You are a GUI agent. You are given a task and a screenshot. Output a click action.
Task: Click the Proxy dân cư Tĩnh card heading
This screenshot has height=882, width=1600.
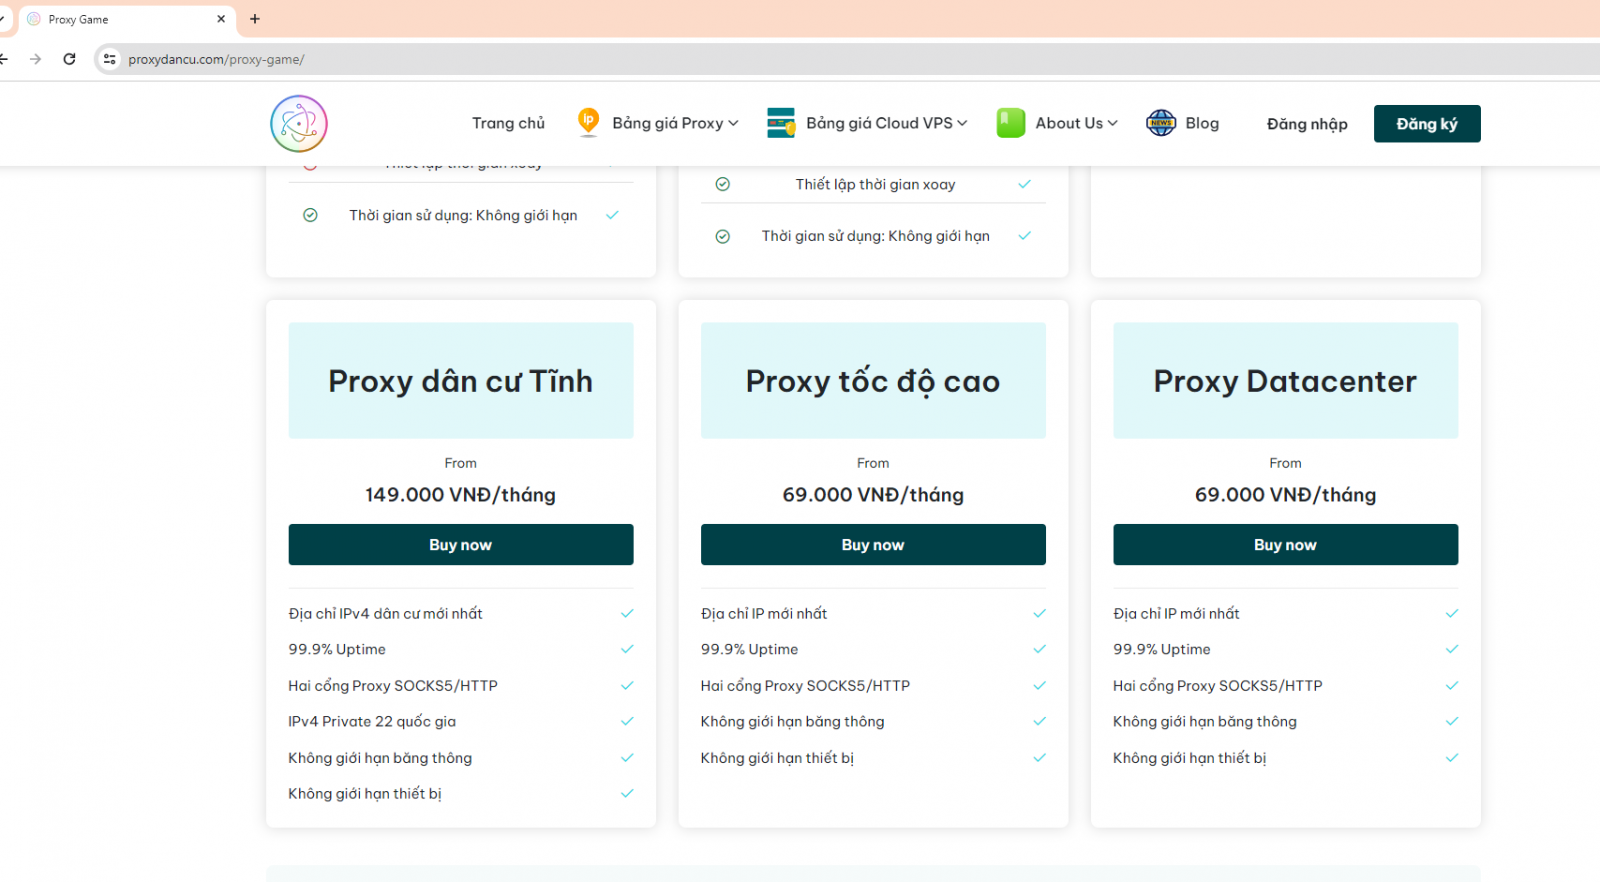(x=461, y=381)
